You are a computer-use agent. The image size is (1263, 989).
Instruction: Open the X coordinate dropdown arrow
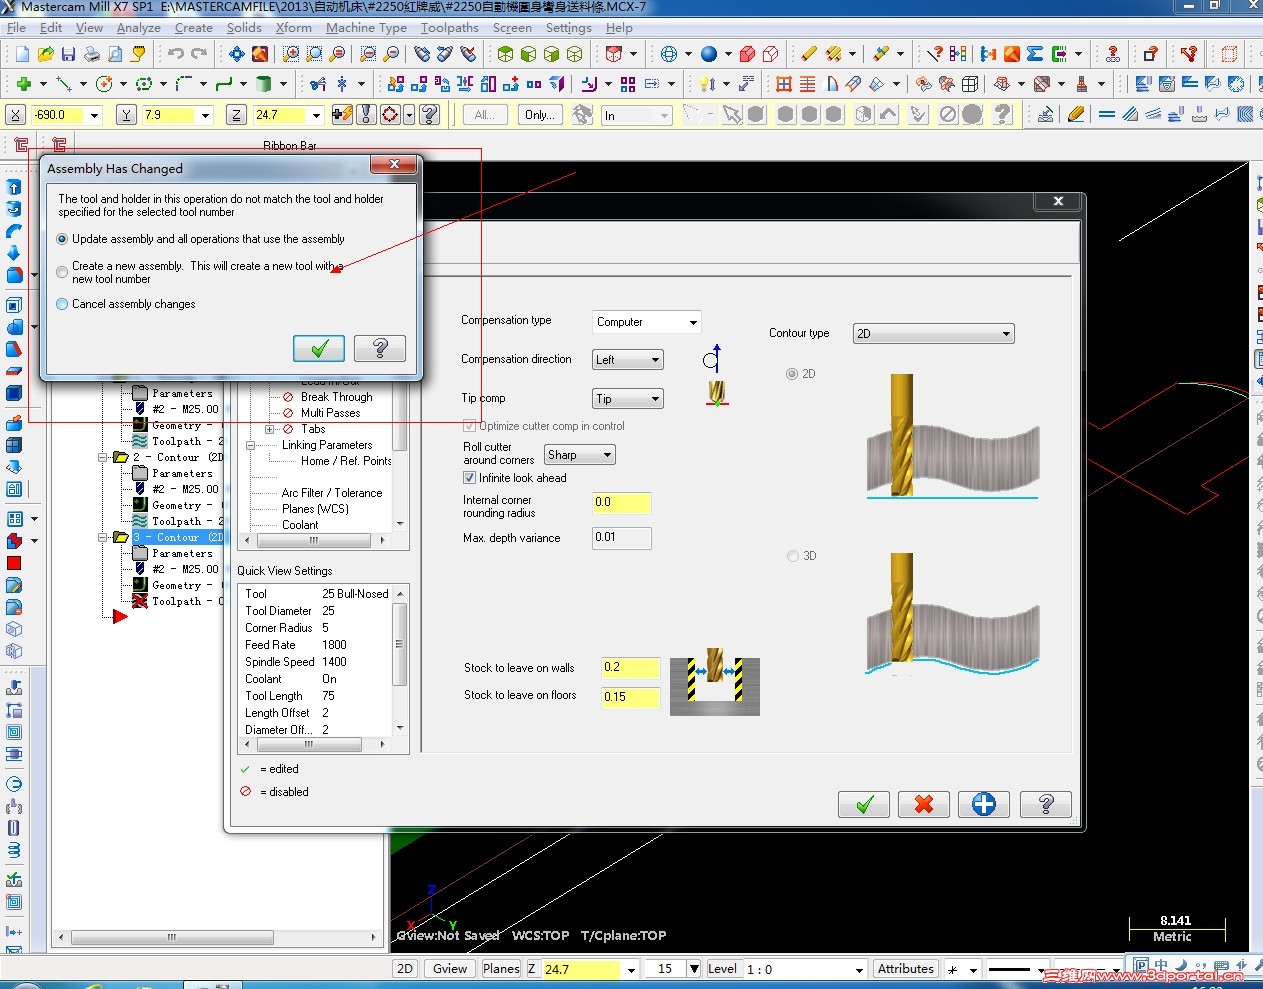95,116
